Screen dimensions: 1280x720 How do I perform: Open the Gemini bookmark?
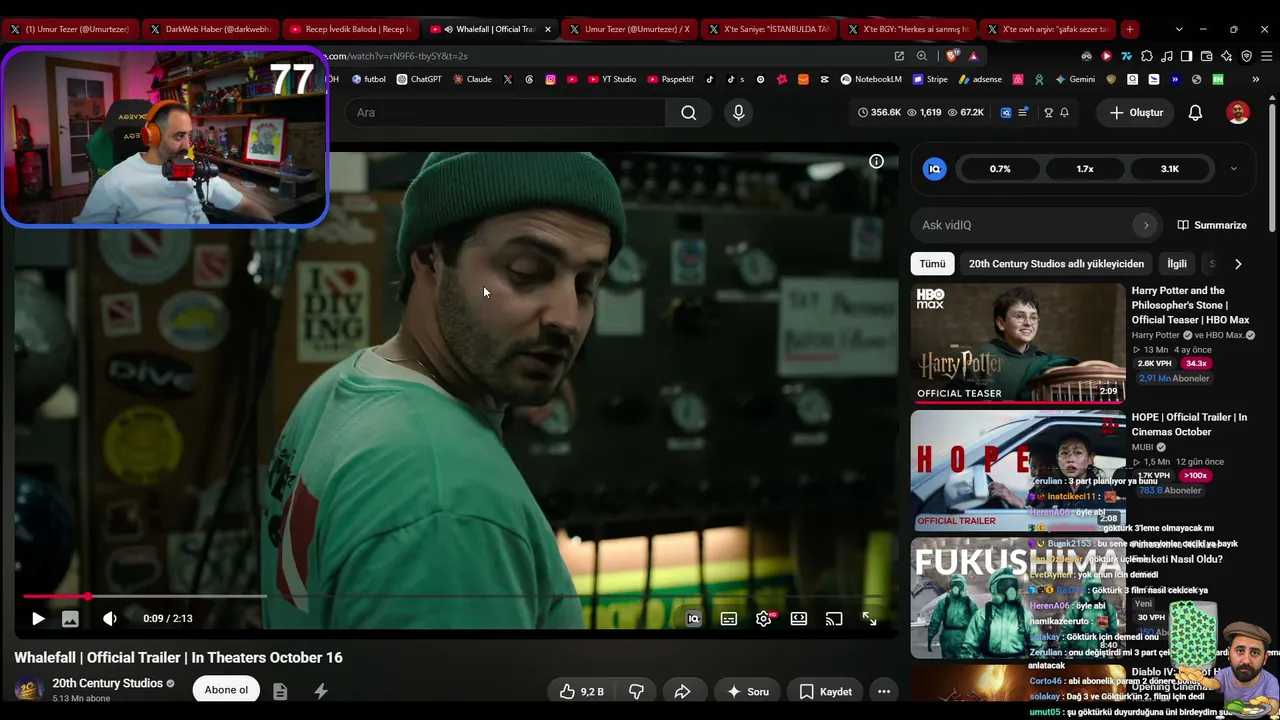coord(1076,79)
